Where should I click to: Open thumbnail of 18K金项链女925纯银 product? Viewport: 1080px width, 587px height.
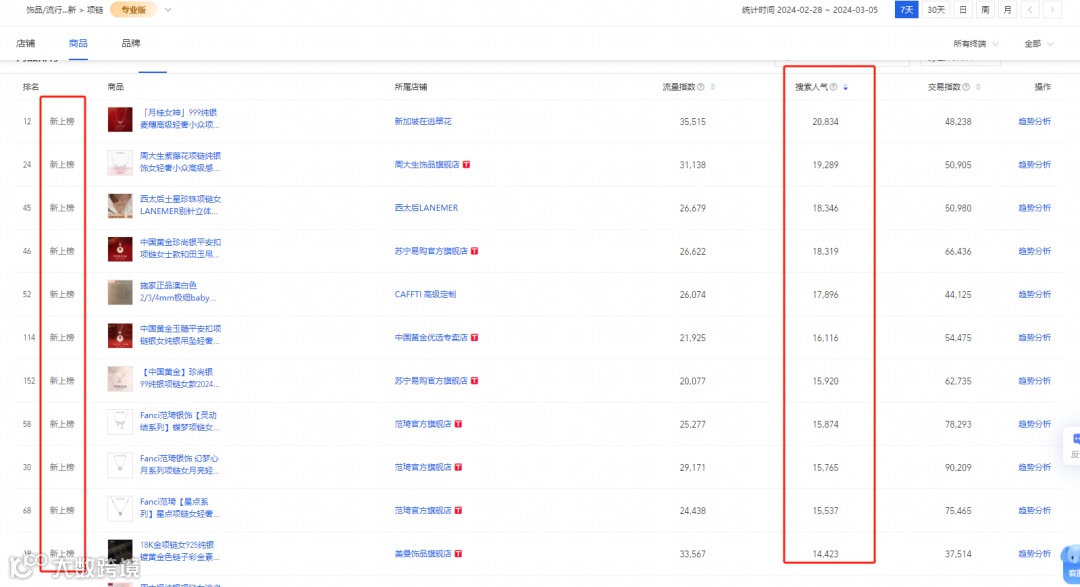(x=120, y=551)
